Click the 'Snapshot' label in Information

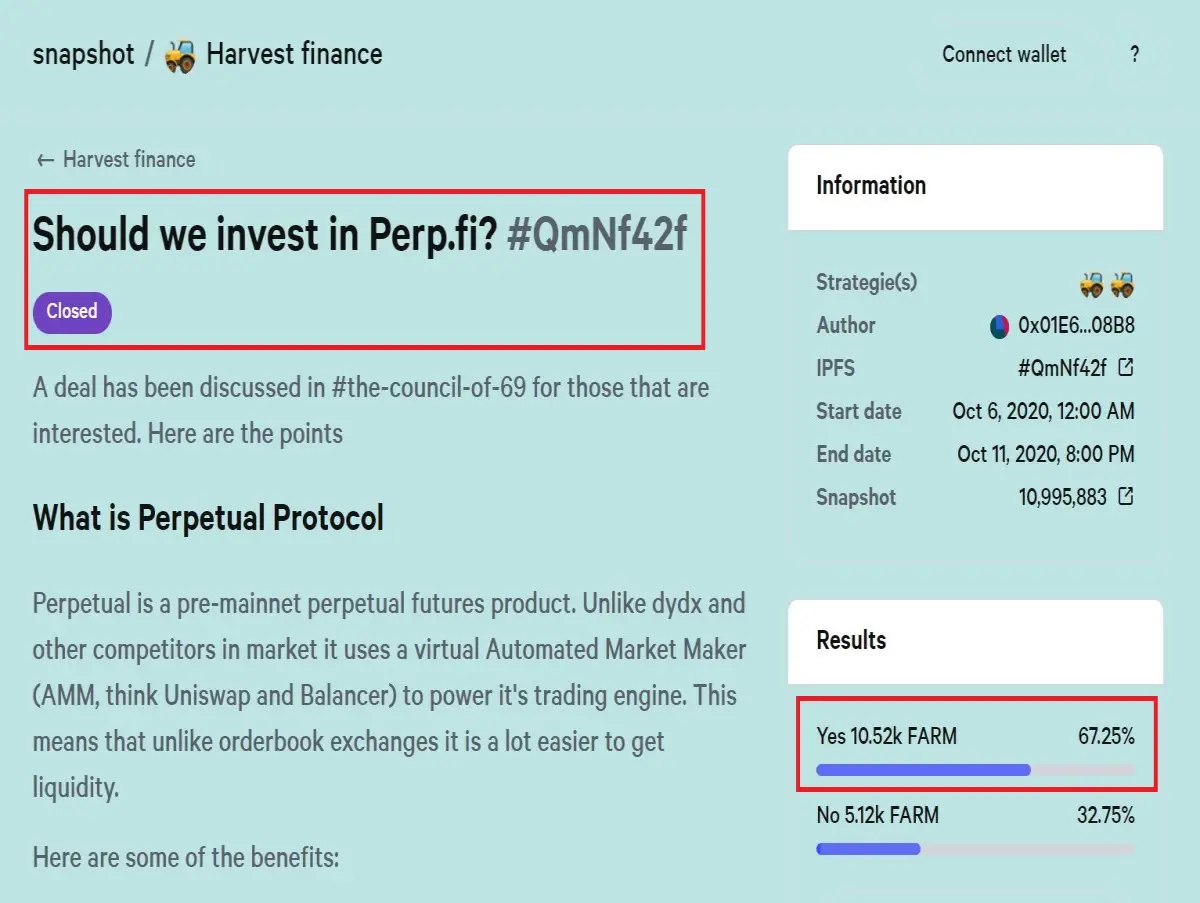856,497
